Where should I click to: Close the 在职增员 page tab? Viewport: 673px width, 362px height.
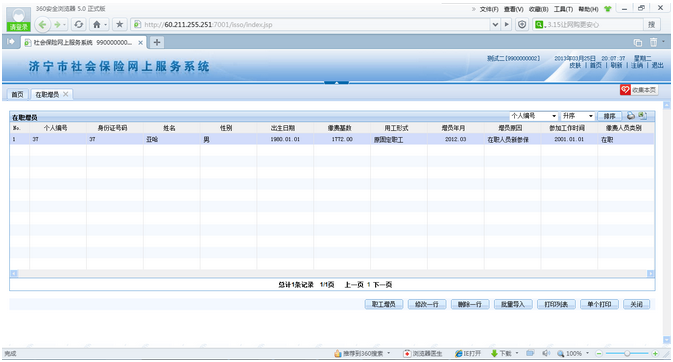click(x=66, y=94)
